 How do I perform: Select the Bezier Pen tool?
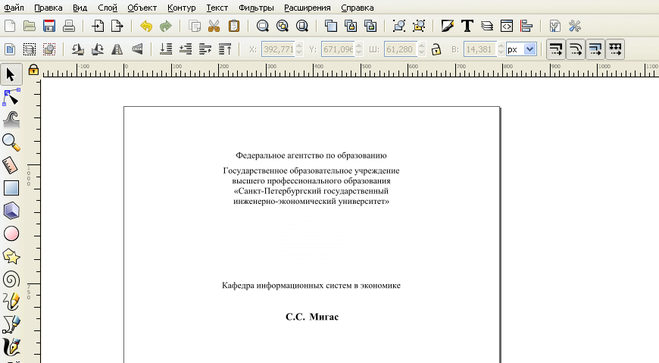11,324
